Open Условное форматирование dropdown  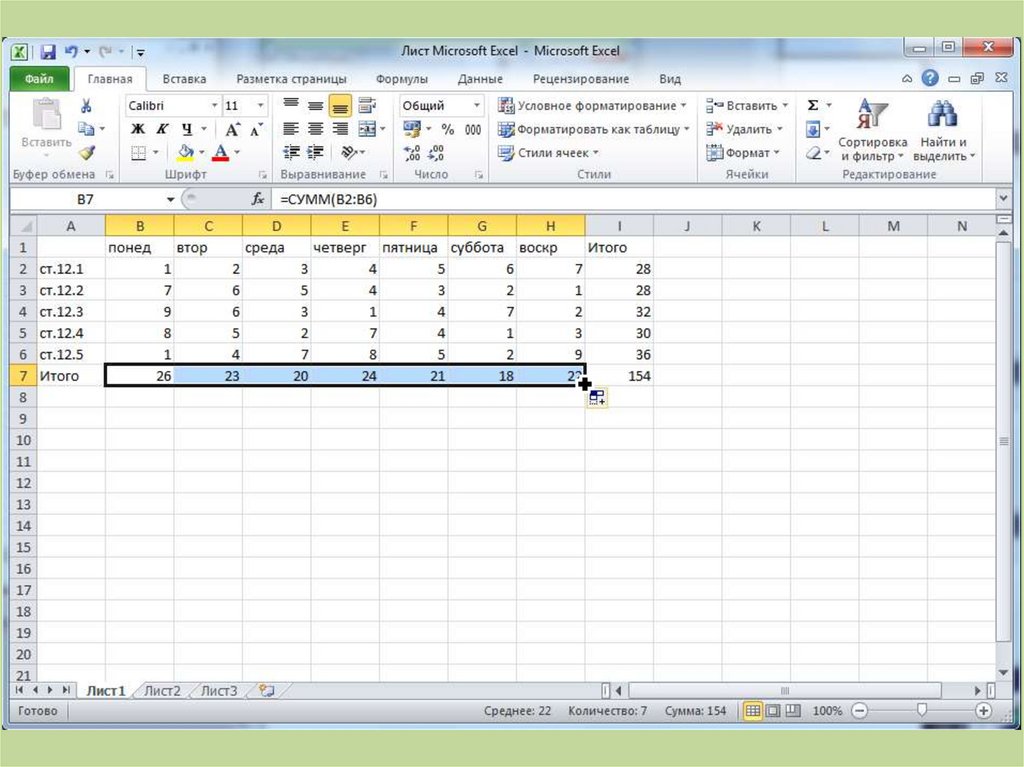click(x=593, y=106)
